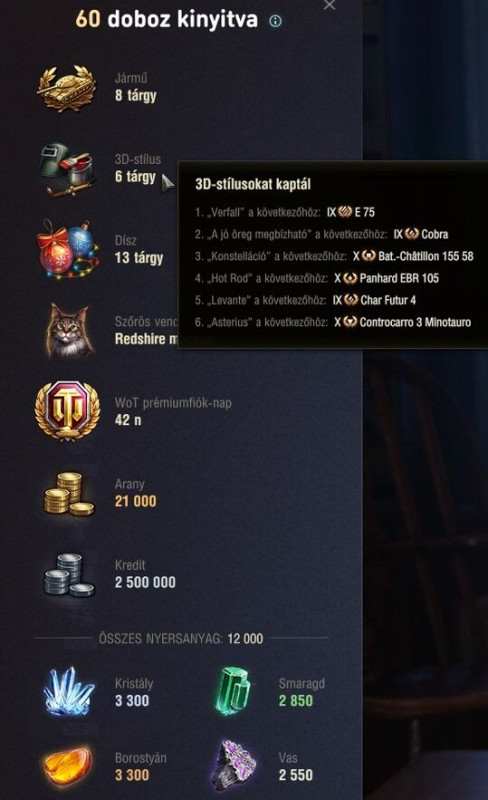Screen dimensions: 488x800
Task: Click the Redshire cat portrait icon
Action: [68, 330]
